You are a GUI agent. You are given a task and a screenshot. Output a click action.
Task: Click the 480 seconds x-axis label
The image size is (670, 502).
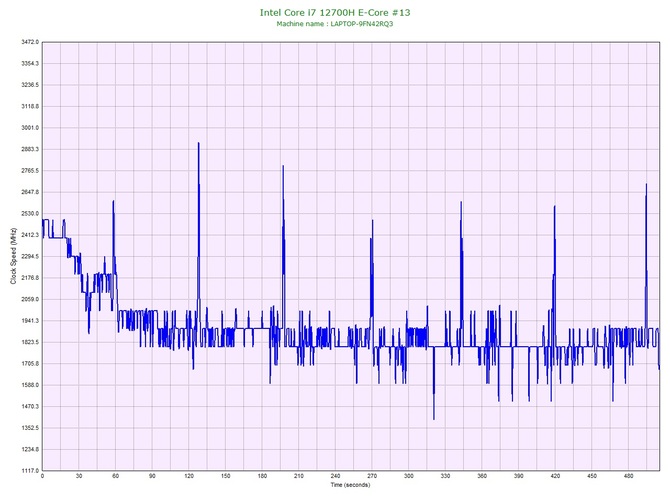point(629,476)
